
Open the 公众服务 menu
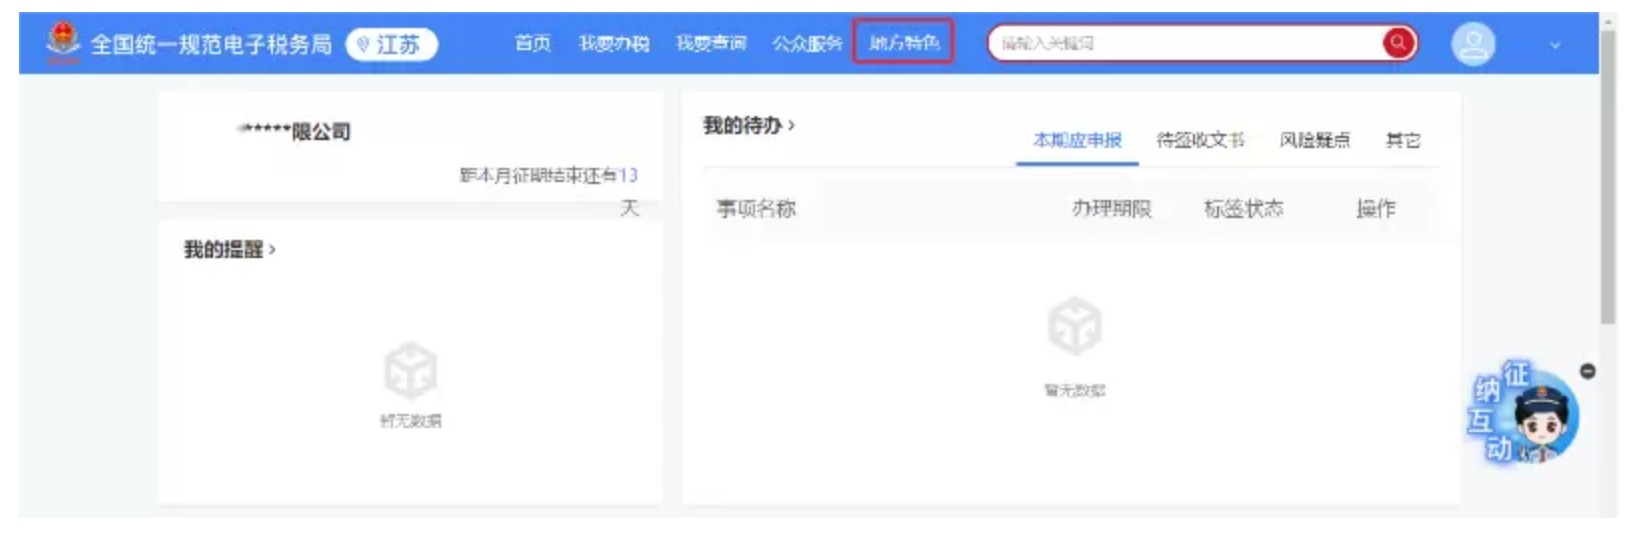click(807, 43)
